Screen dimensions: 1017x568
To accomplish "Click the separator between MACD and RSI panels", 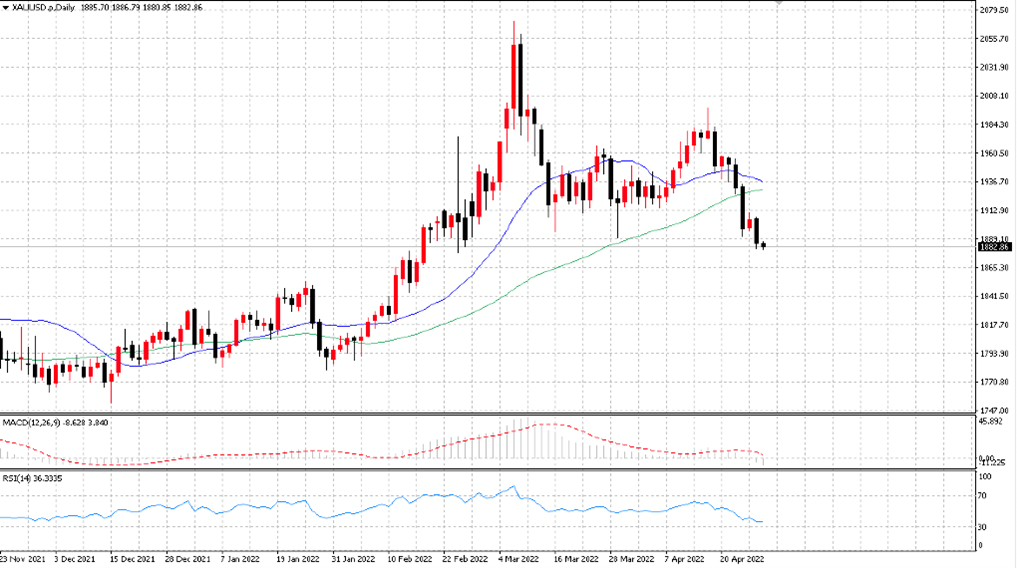I will coord(487,469).
